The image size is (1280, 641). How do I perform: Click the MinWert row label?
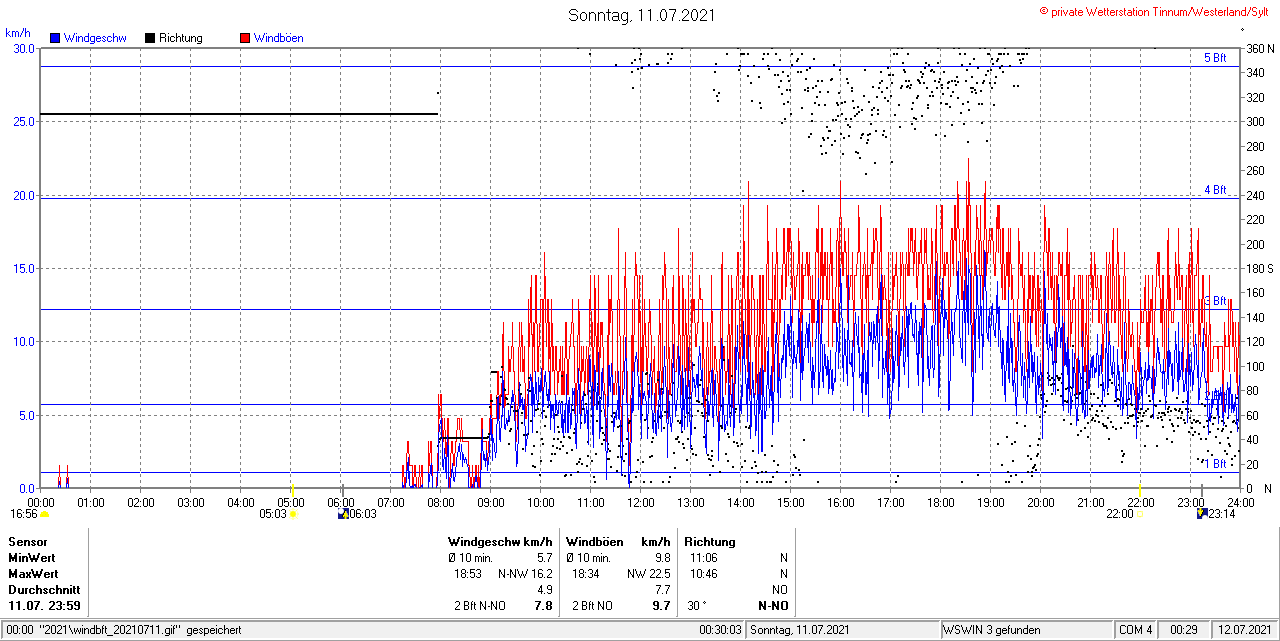point(32,558)
